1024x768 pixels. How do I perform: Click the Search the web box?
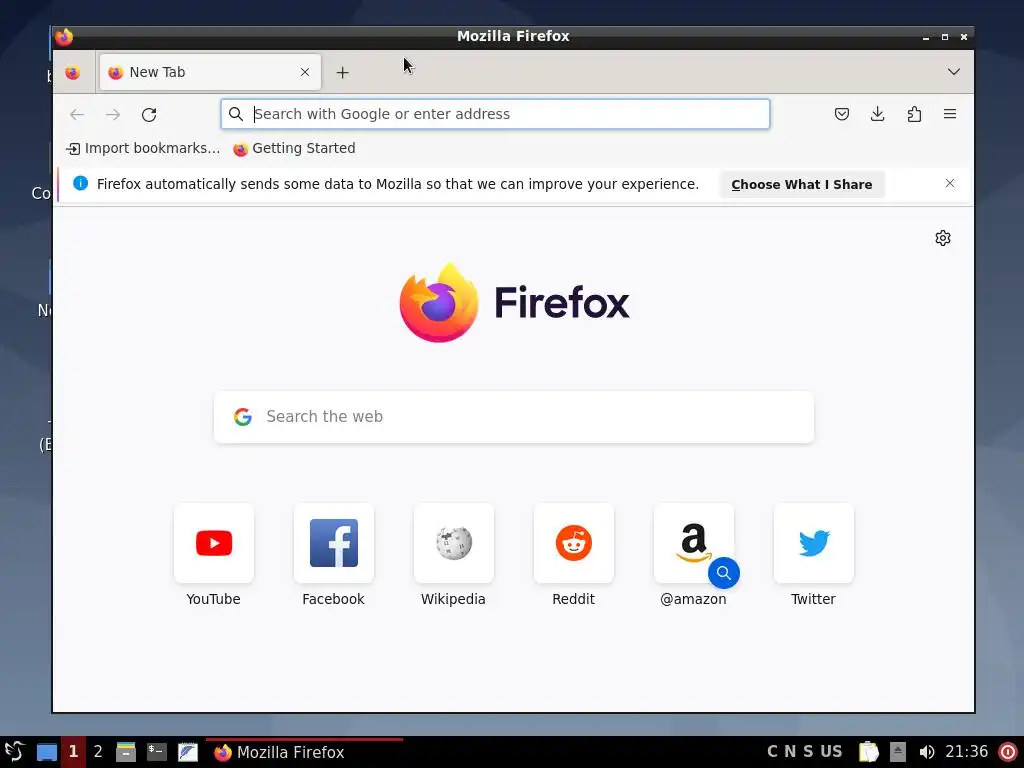click(514, 417)
